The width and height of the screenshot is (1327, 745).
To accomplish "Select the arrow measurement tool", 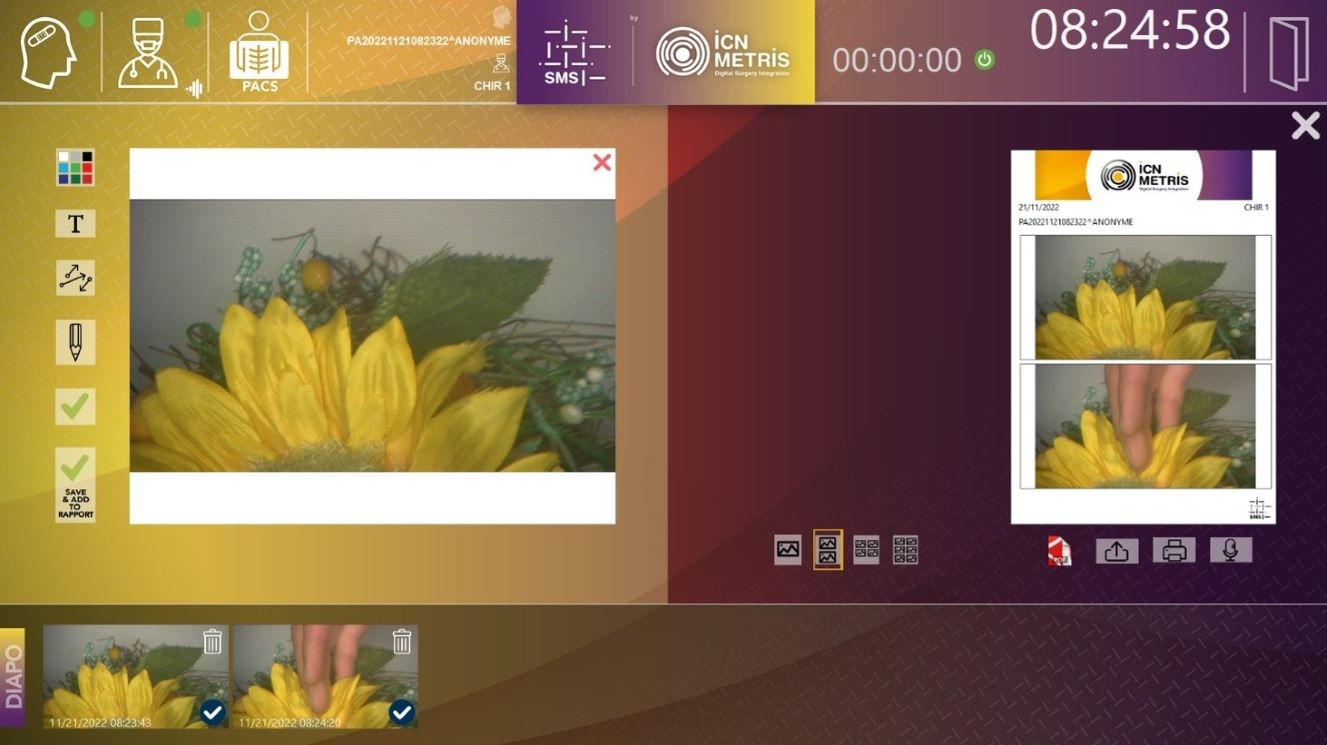I will [x=75, y=279].
